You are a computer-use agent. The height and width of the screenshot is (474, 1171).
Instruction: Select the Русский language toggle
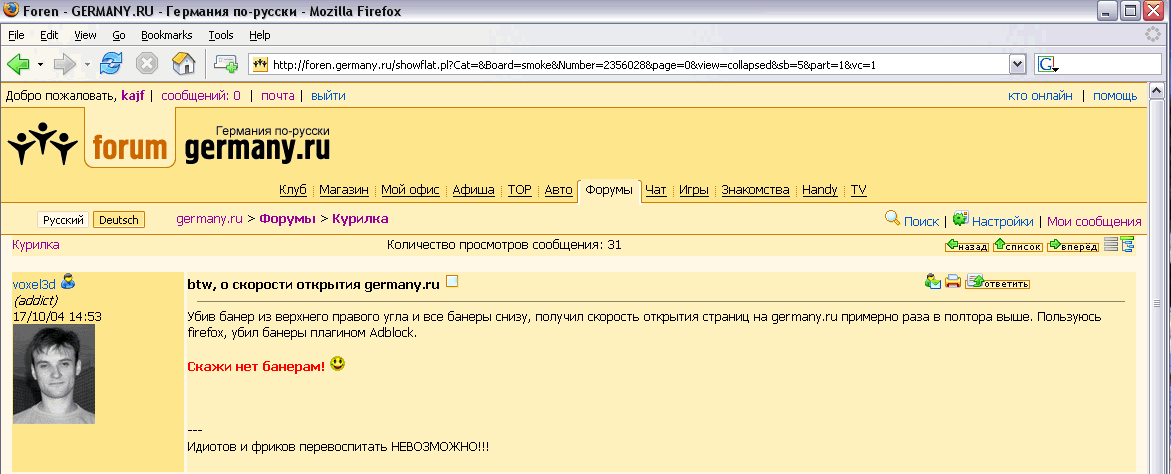pos(64,220)
